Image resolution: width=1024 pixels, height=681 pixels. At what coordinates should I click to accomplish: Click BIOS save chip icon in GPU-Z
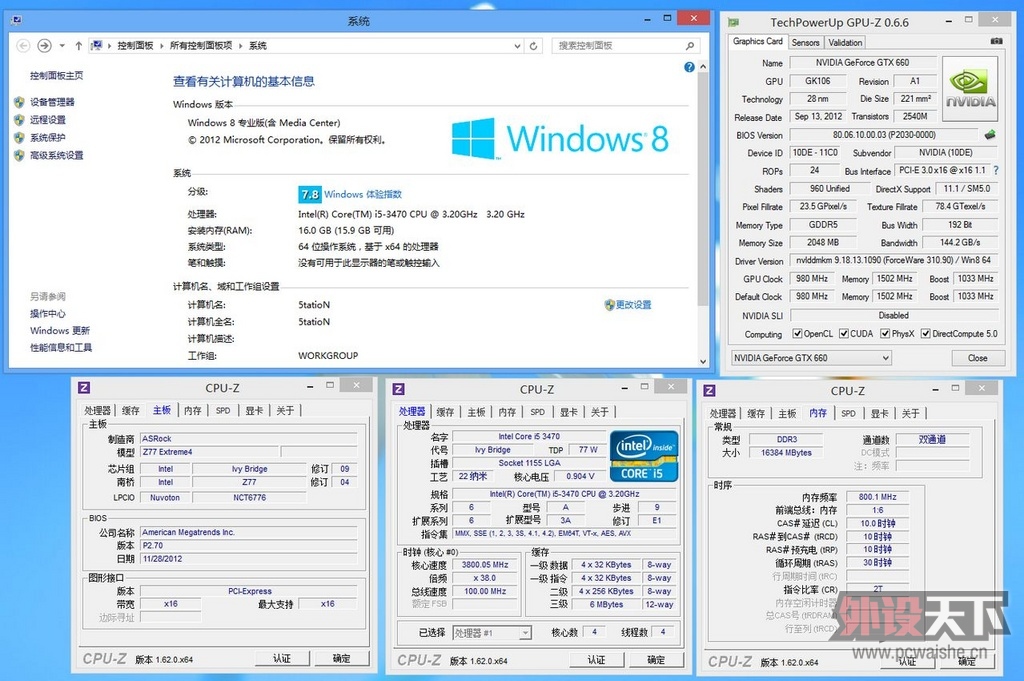(990, 135)
